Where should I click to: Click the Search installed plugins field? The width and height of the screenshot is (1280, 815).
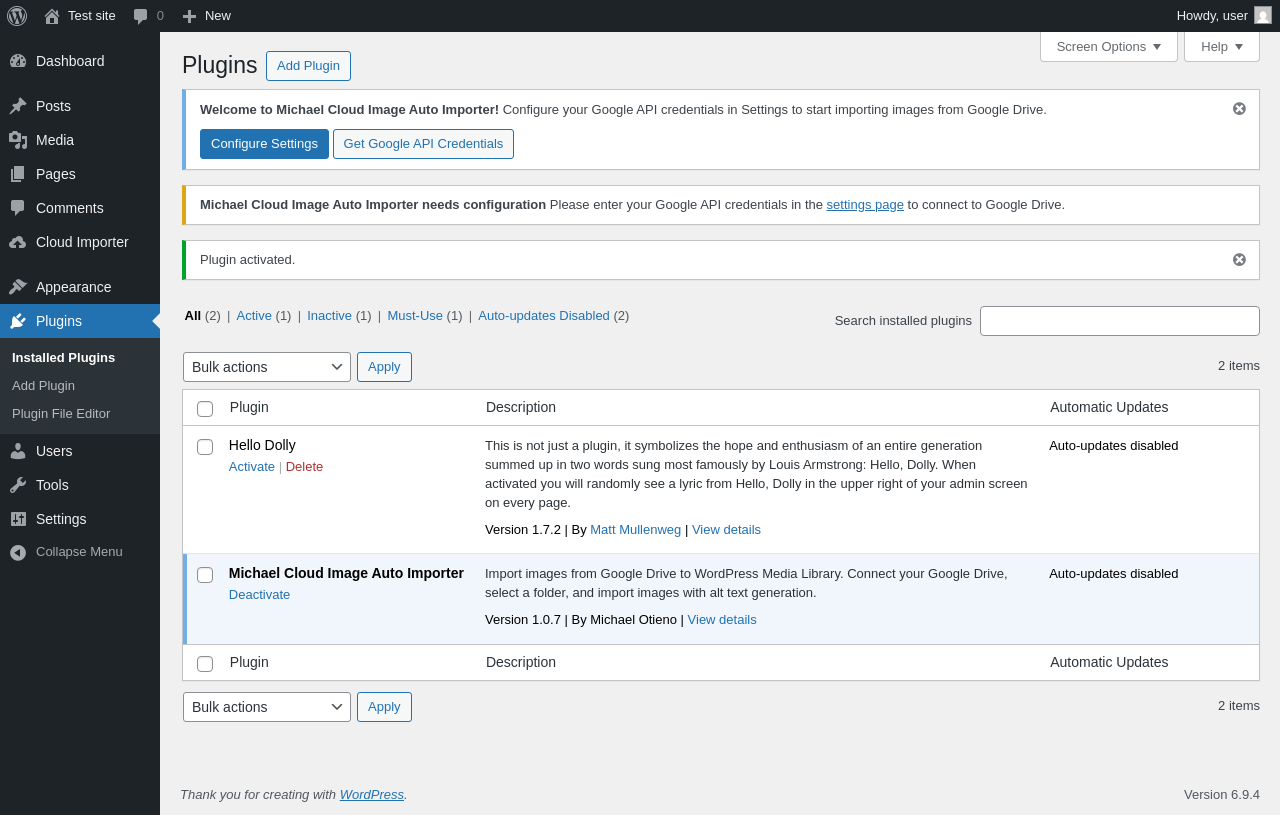pyautogui.click(x=1119, y=321)
